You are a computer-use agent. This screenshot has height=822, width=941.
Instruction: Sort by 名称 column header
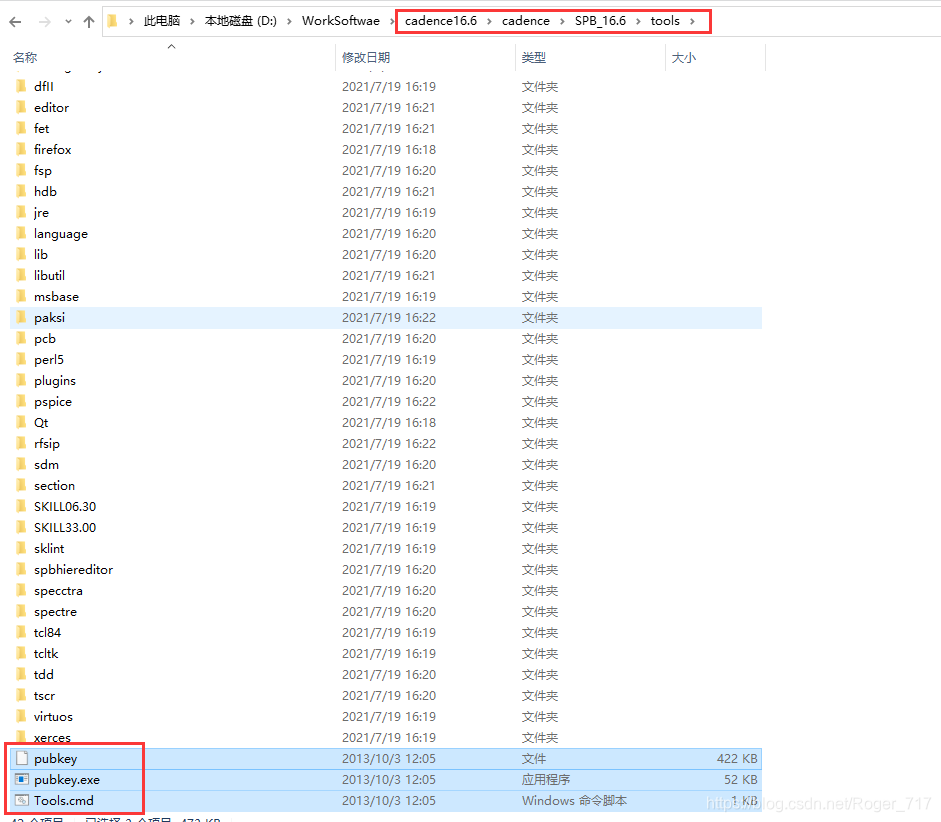(x=25, y=58)
